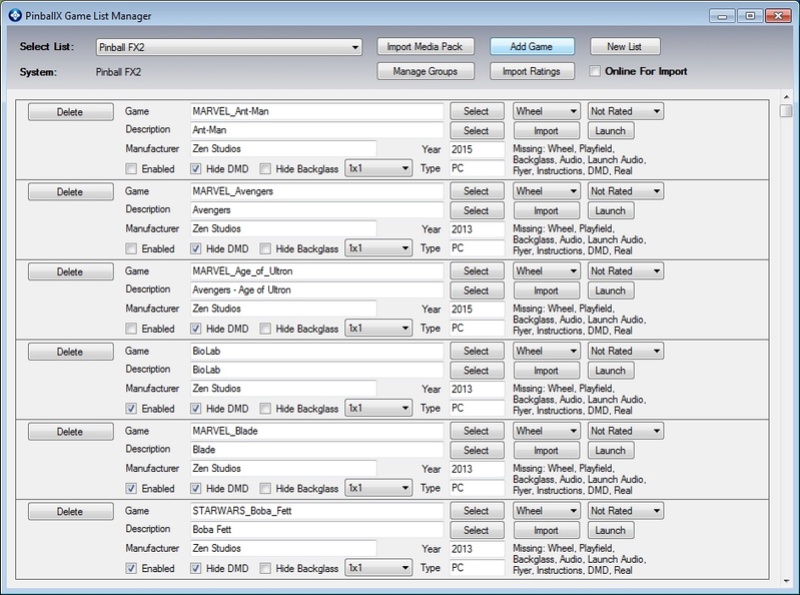Click the "System:" label
This screenshot has width=800, height=595.
[x=38, y=72]
